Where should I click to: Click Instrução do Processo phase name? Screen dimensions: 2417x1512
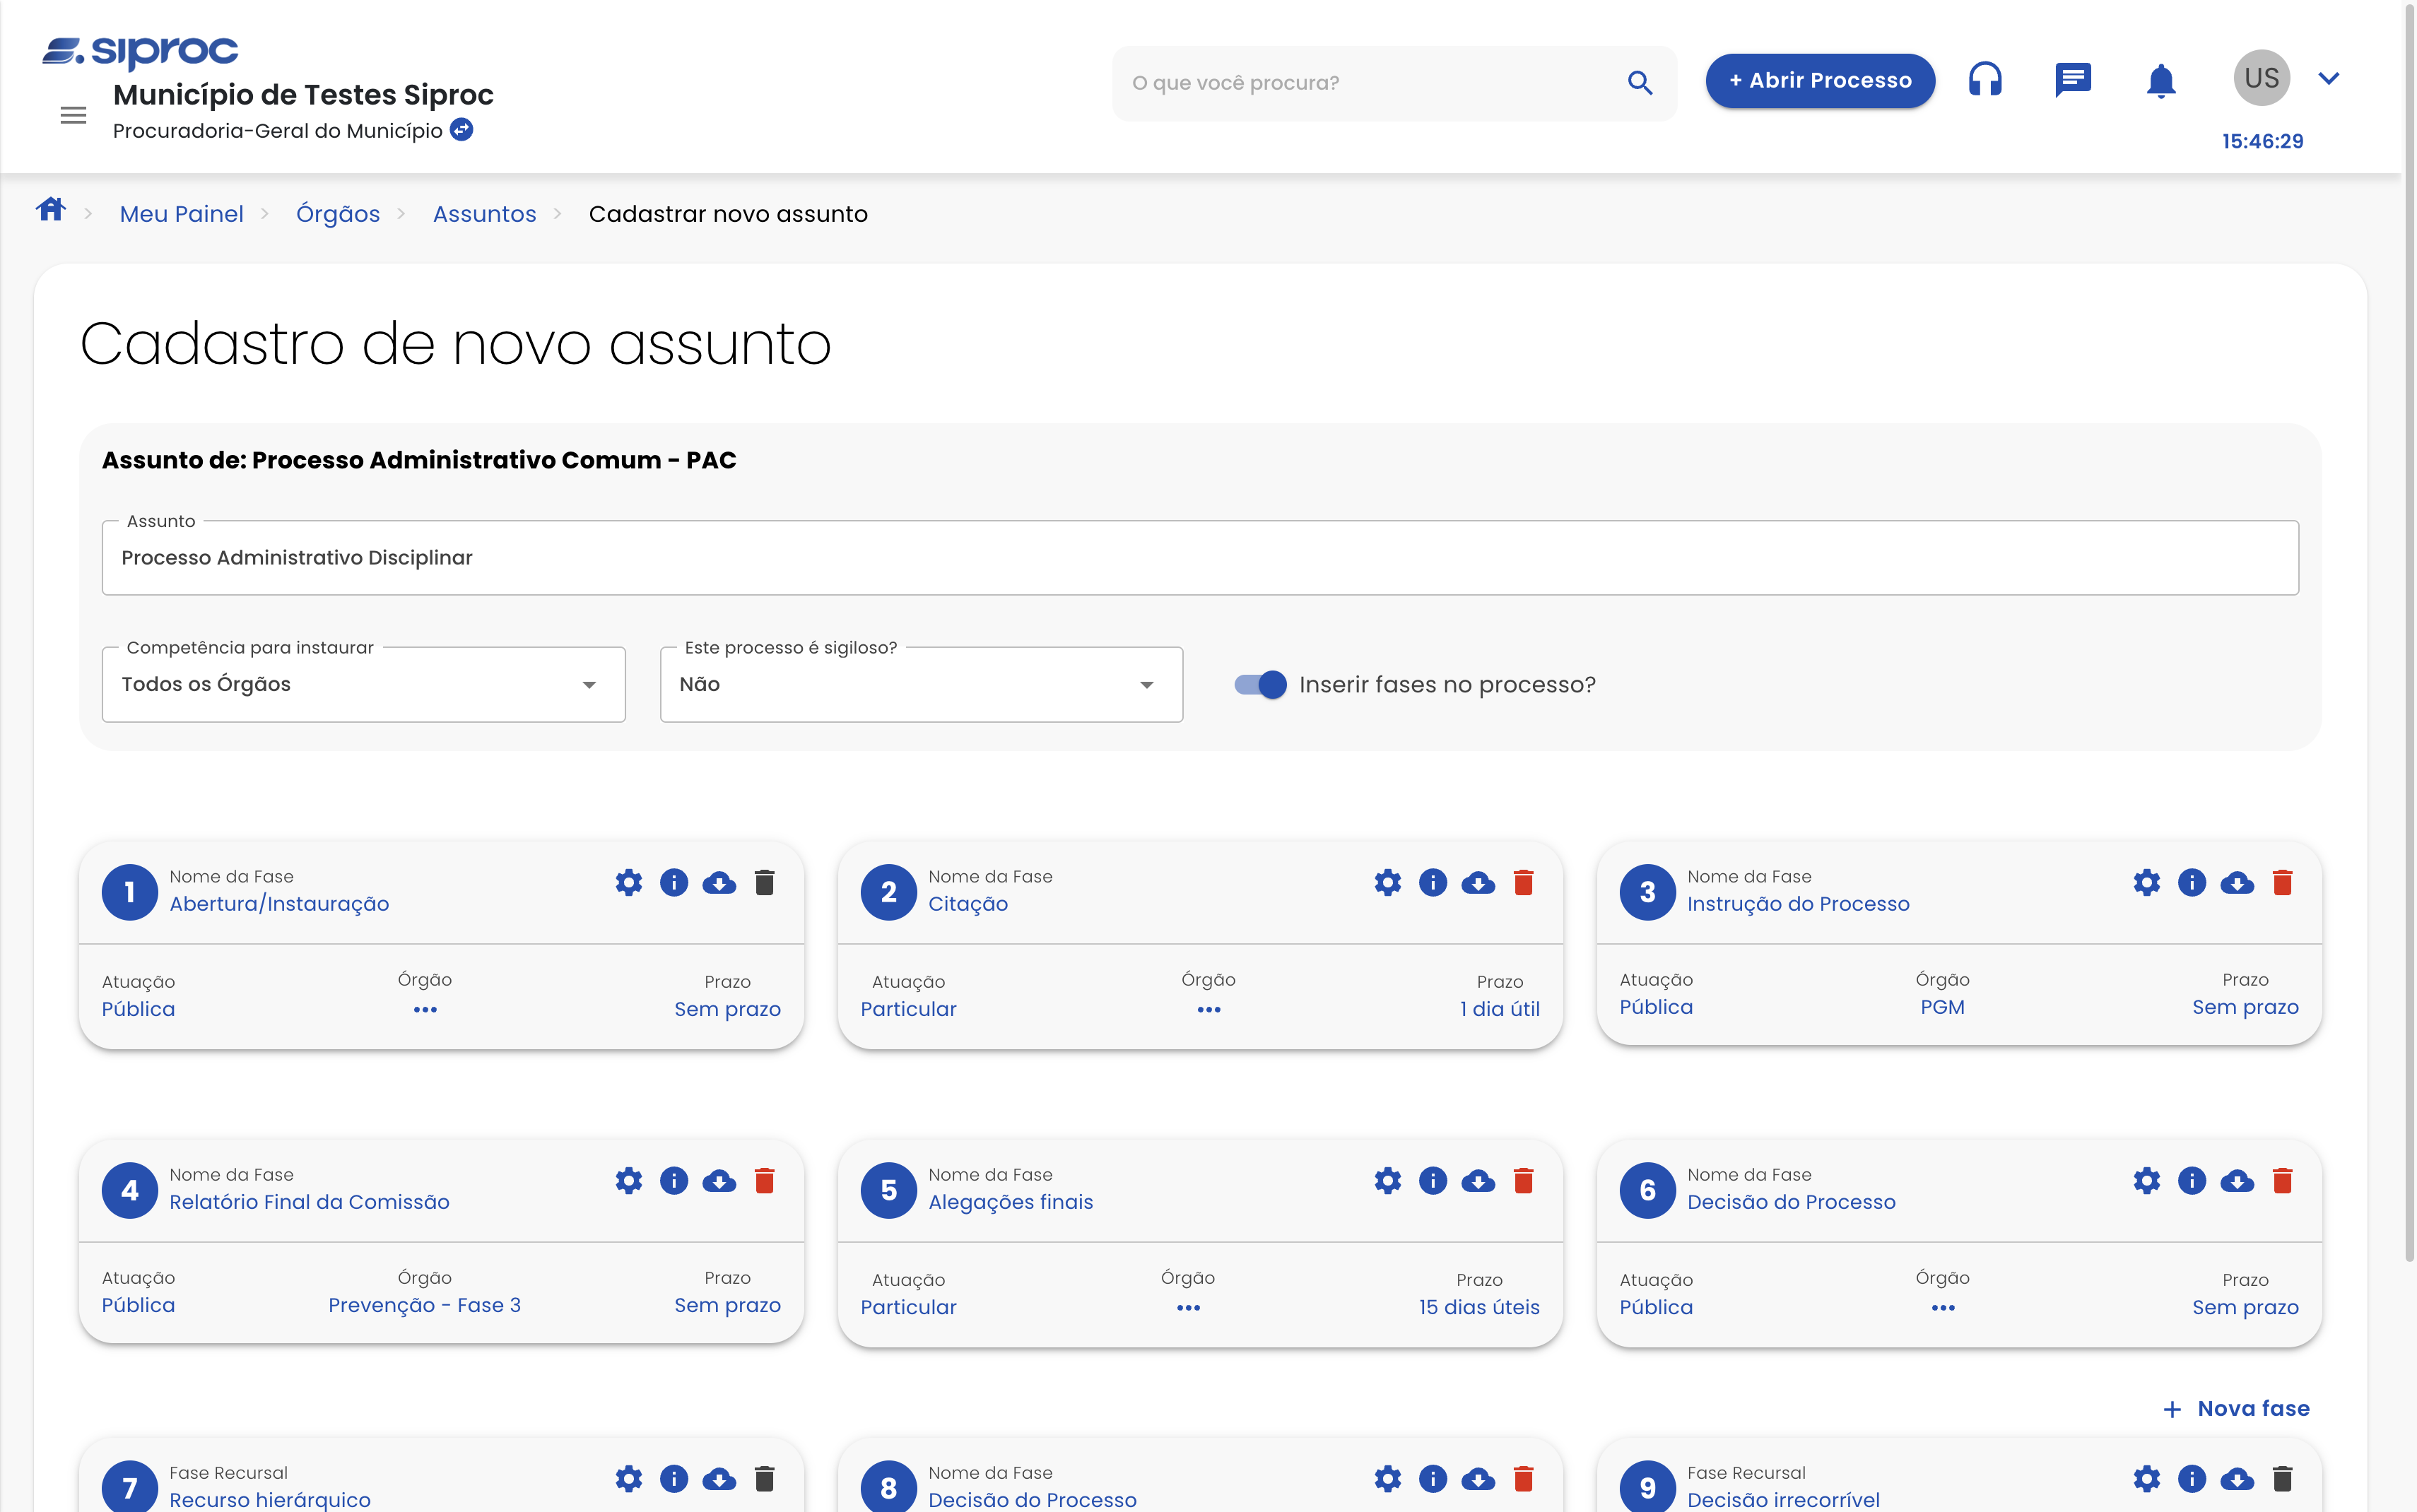click(1798, 904)
